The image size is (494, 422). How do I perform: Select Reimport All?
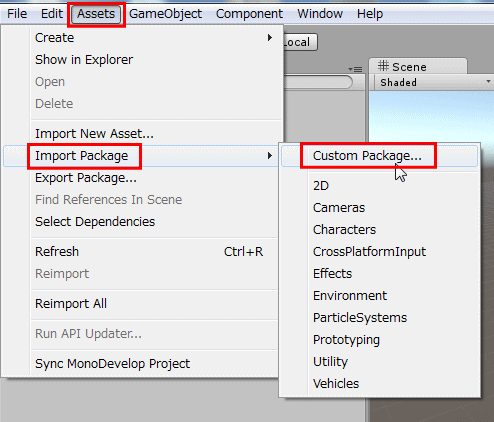pyautogui.click(x=71, y=304)
